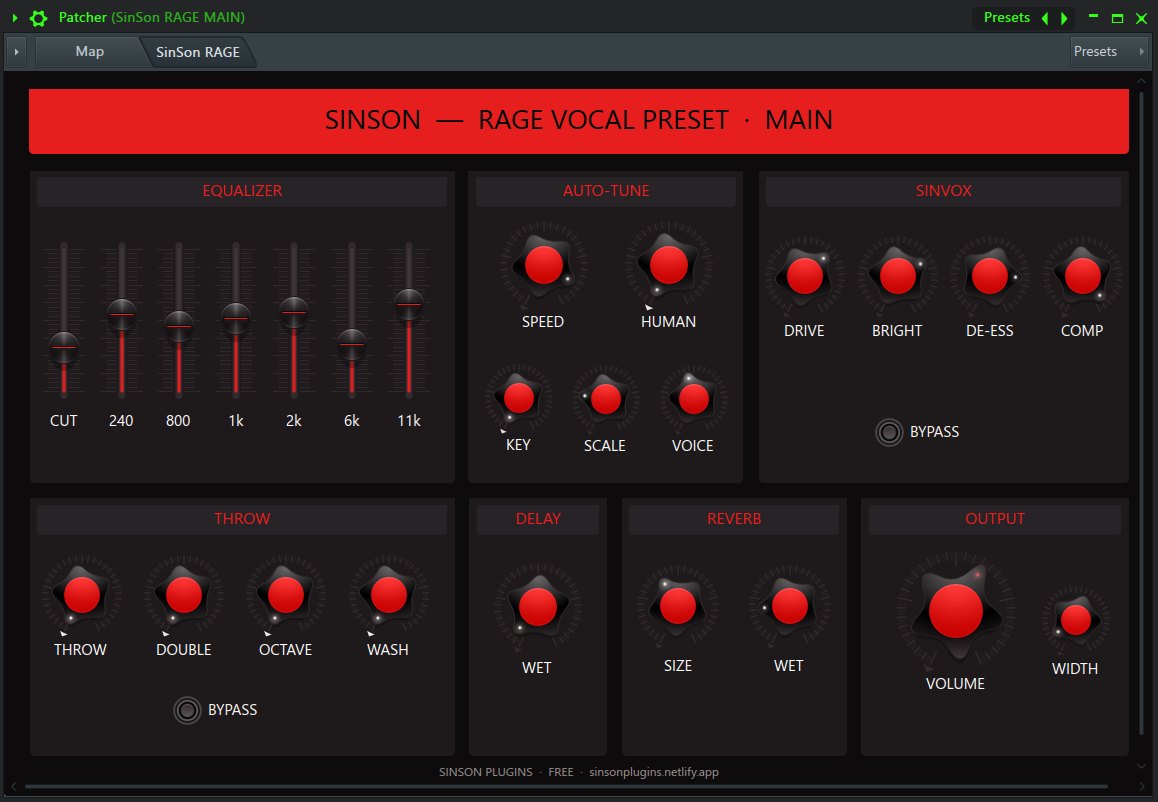
Task: Click the WASH knob
Action: [x=388, y=594]
